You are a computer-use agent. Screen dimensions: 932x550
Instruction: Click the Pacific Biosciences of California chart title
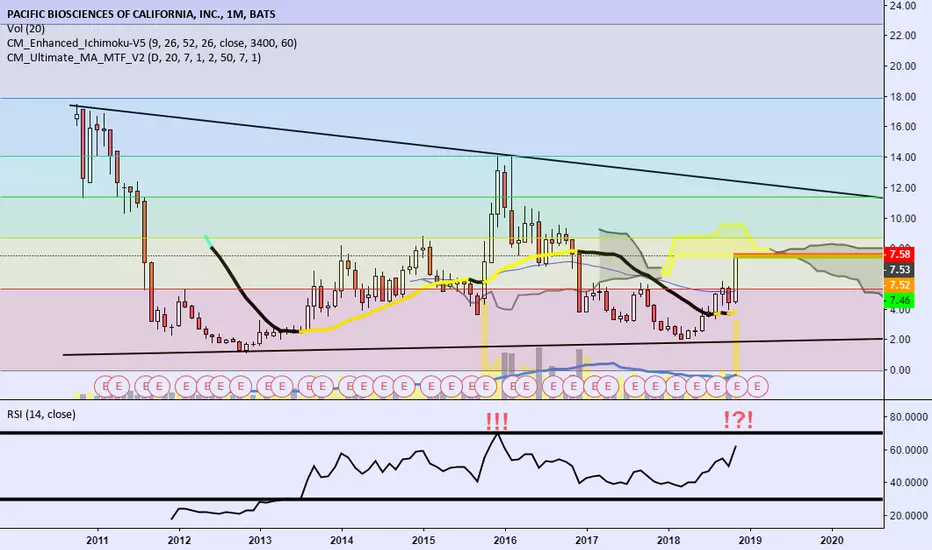[x=141, y=14]
